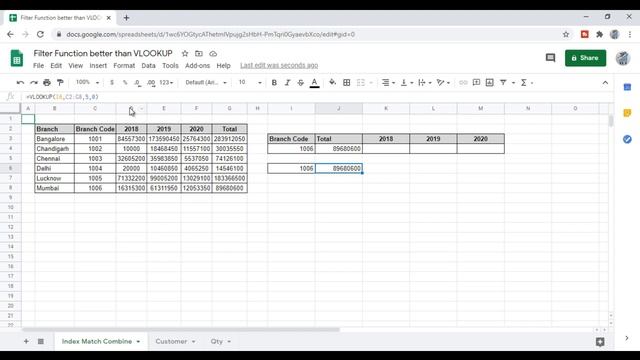Switch to the Customer sheet tab
This screenshot has width=640, height=360.
171,341
